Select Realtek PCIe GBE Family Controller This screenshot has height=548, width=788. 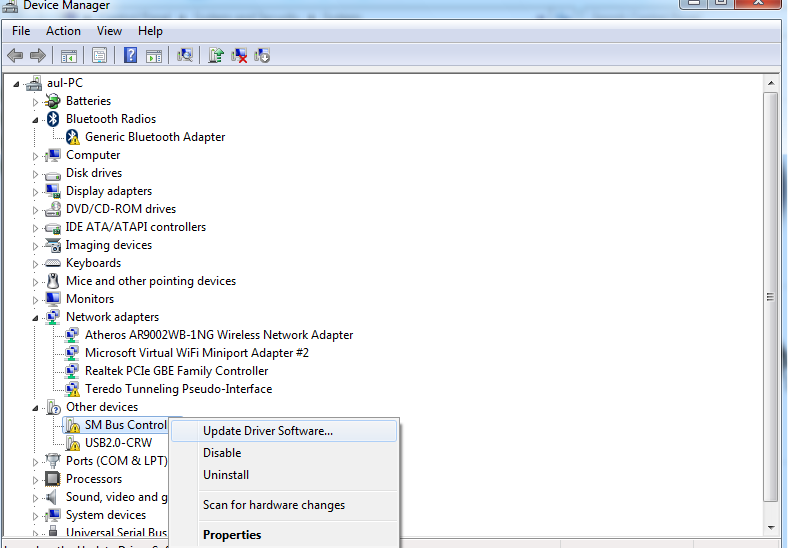click(176, 372)
